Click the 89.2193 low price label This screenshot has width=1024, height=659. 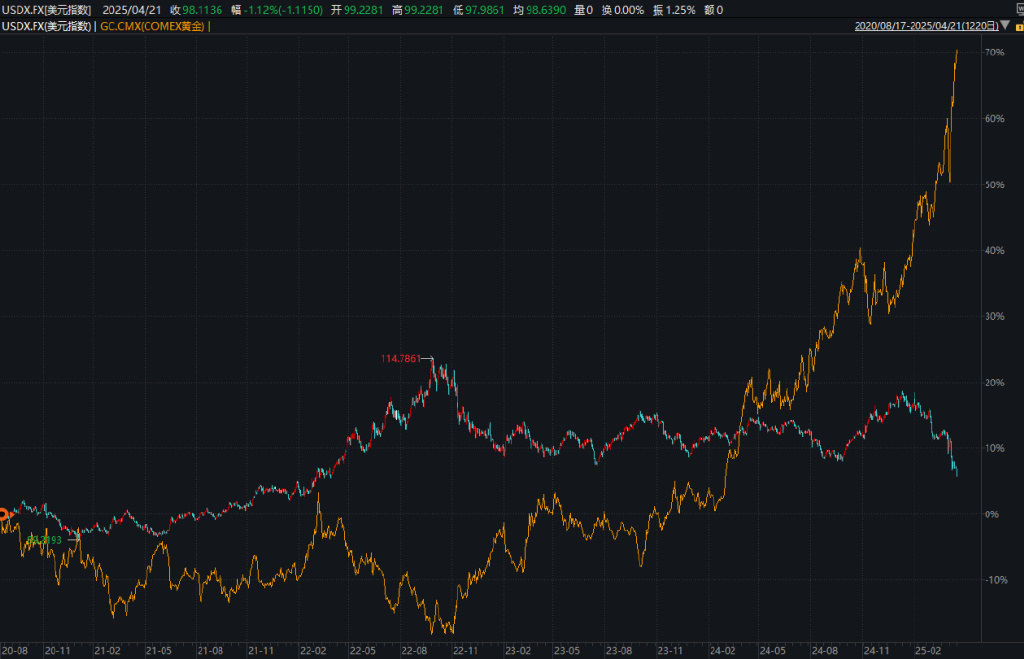[x=44, y=539]
